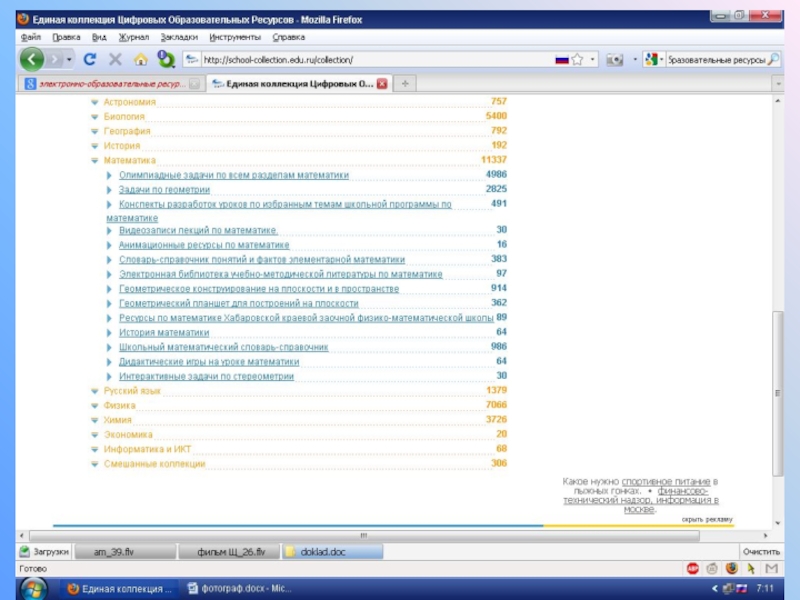Click the Adblock Plus status bar icon
Image resolution: width=800 pixels, height=600 pixels.
692,568
